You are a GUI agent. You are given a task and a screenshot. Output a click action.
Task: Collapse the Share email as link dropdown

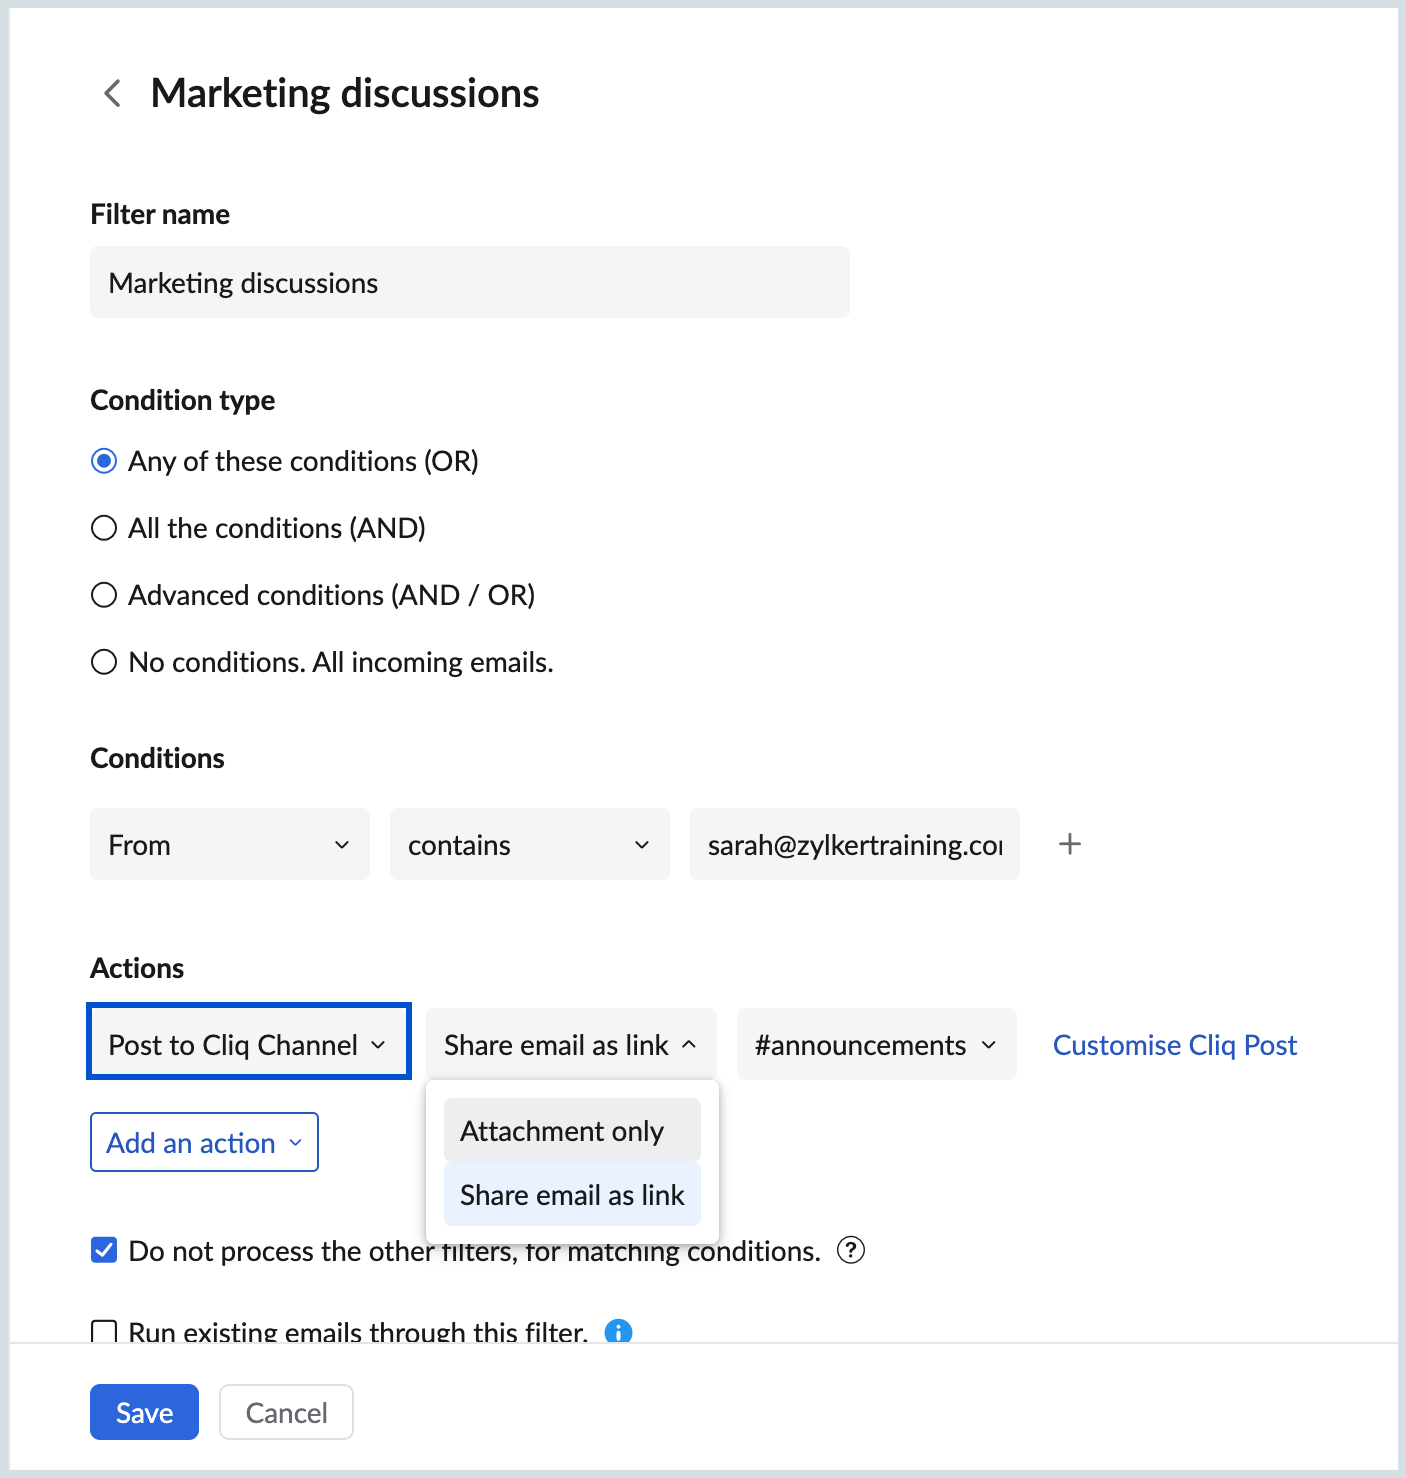click(570, 1044)
